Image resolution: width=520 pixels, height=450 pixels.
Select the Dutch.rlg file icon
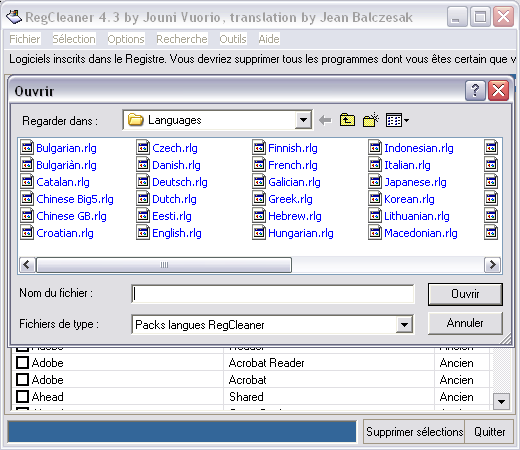pyautogui.click(x=143, y=198)
